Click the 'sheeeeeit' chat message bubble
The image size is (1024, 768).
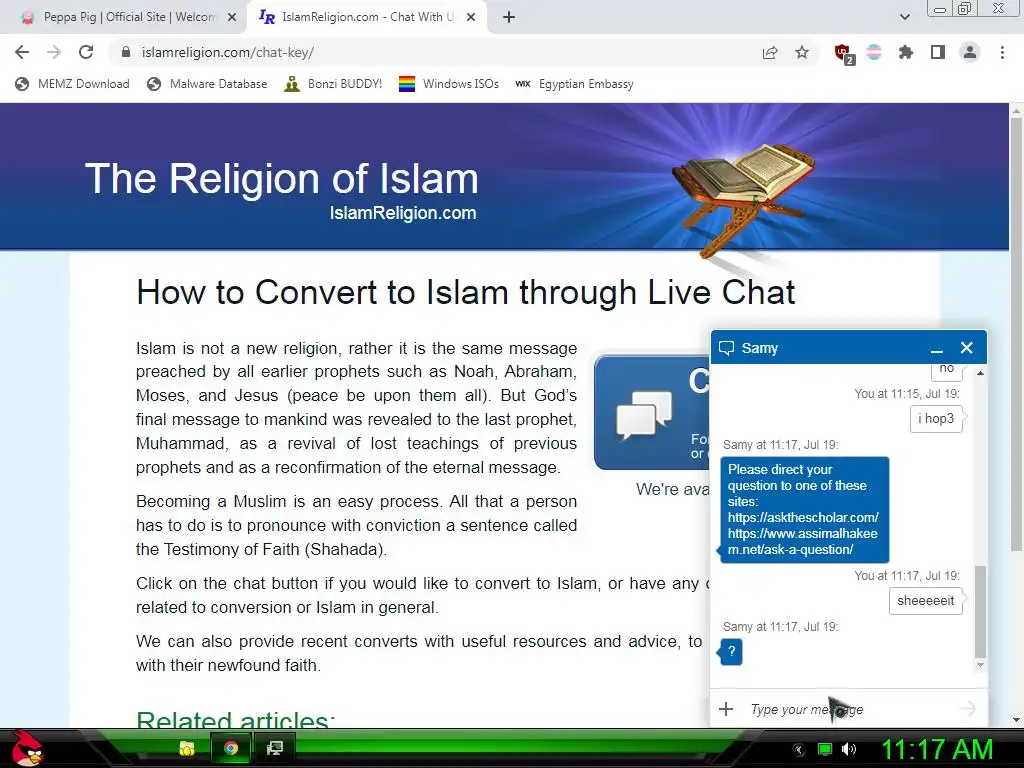point(925,601)
